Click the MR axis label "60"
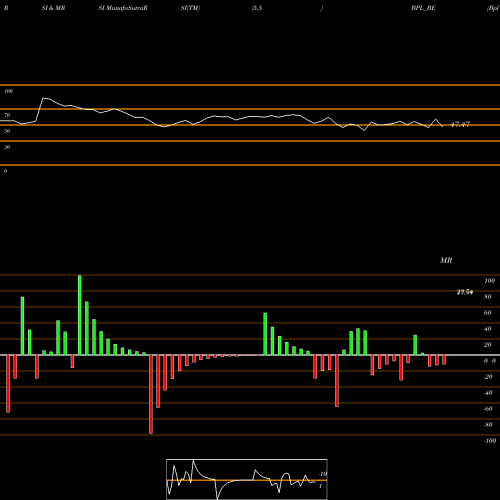Screen dimensions: 500x500 tap(488, 313)
